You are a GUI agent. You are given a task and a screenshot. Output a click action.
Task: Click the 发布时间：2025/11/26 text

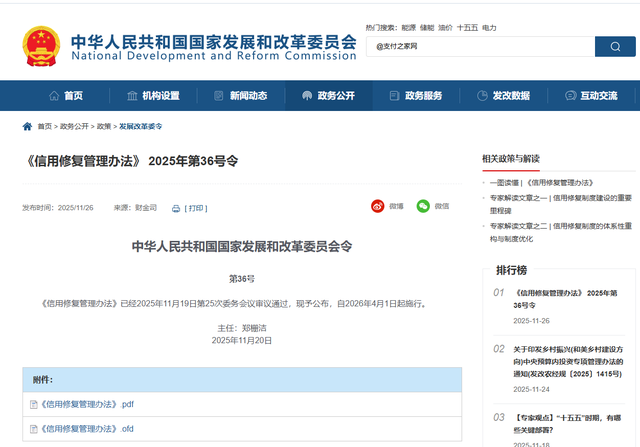pyautogui.click(x=58, y=208)
